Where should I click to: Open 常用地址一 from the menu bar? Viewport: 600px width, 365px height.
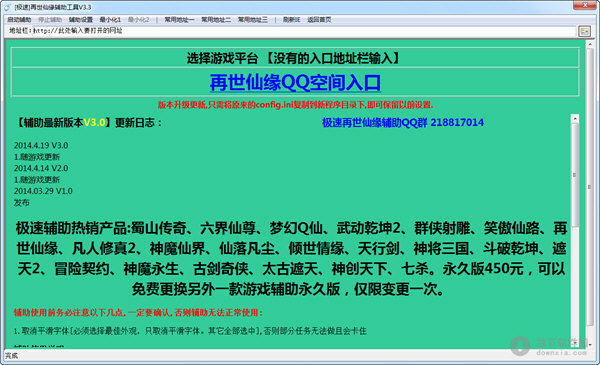[179, 20]
